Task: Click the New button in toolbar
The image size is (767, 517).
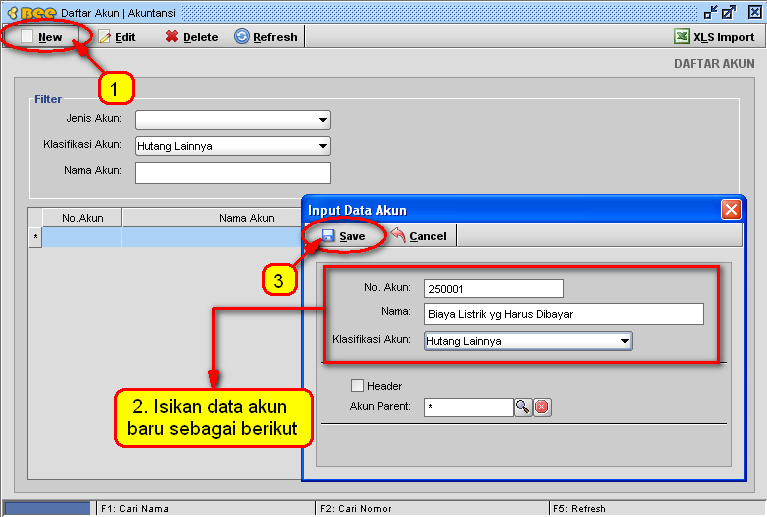Action: 42,37
